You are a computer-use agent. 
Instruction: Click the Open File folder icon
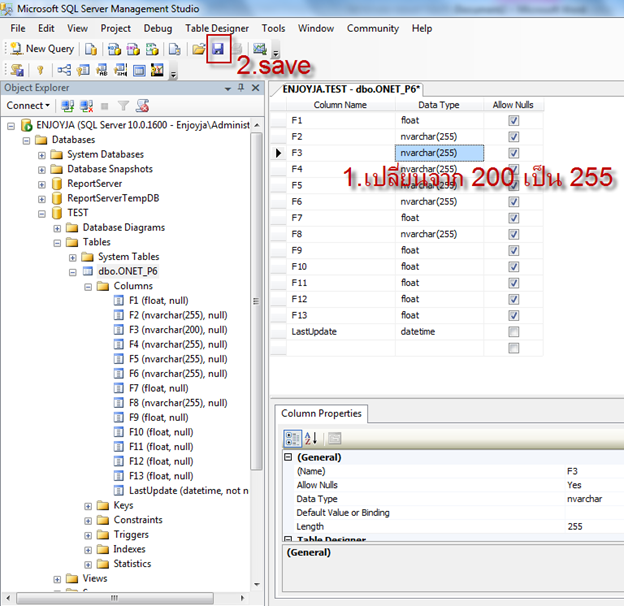pos(199,49)
